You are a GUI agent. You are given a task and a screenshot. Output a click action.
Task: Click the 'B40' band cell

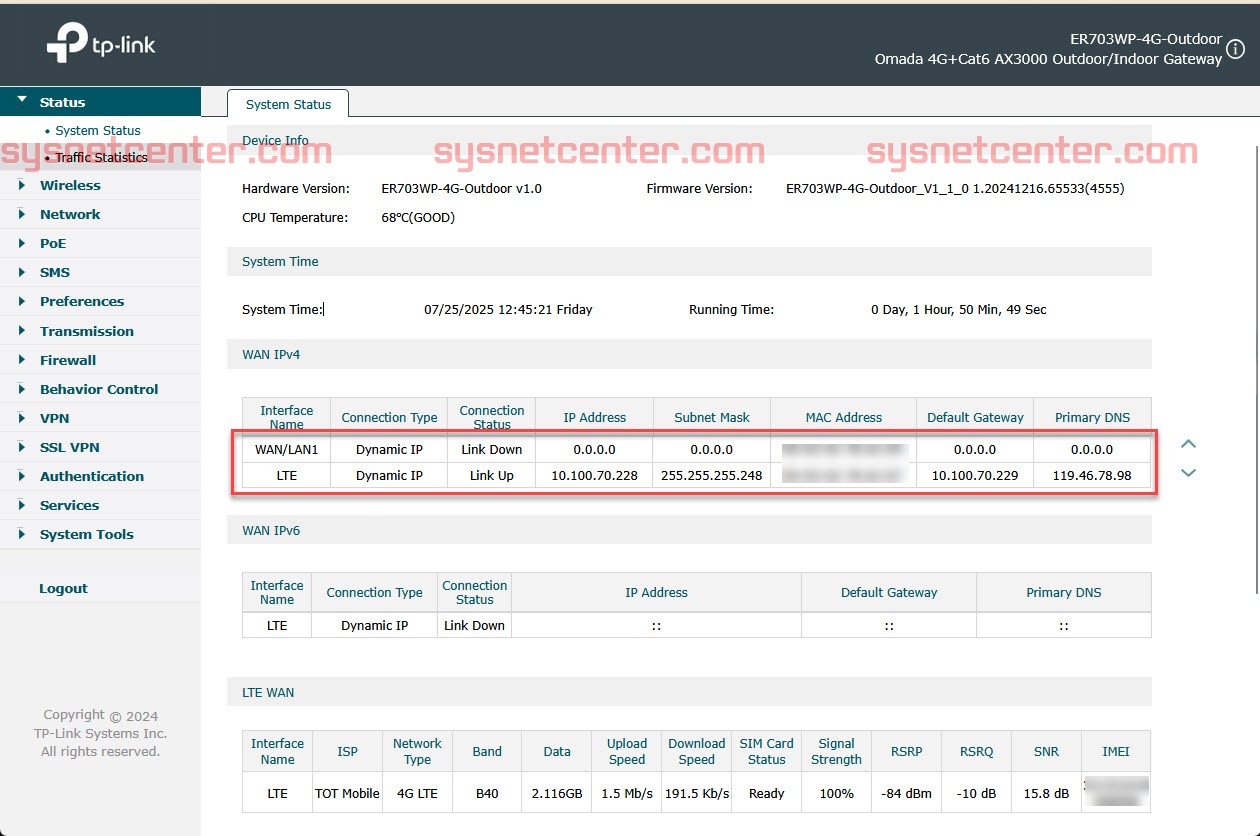tap(487, 793)
